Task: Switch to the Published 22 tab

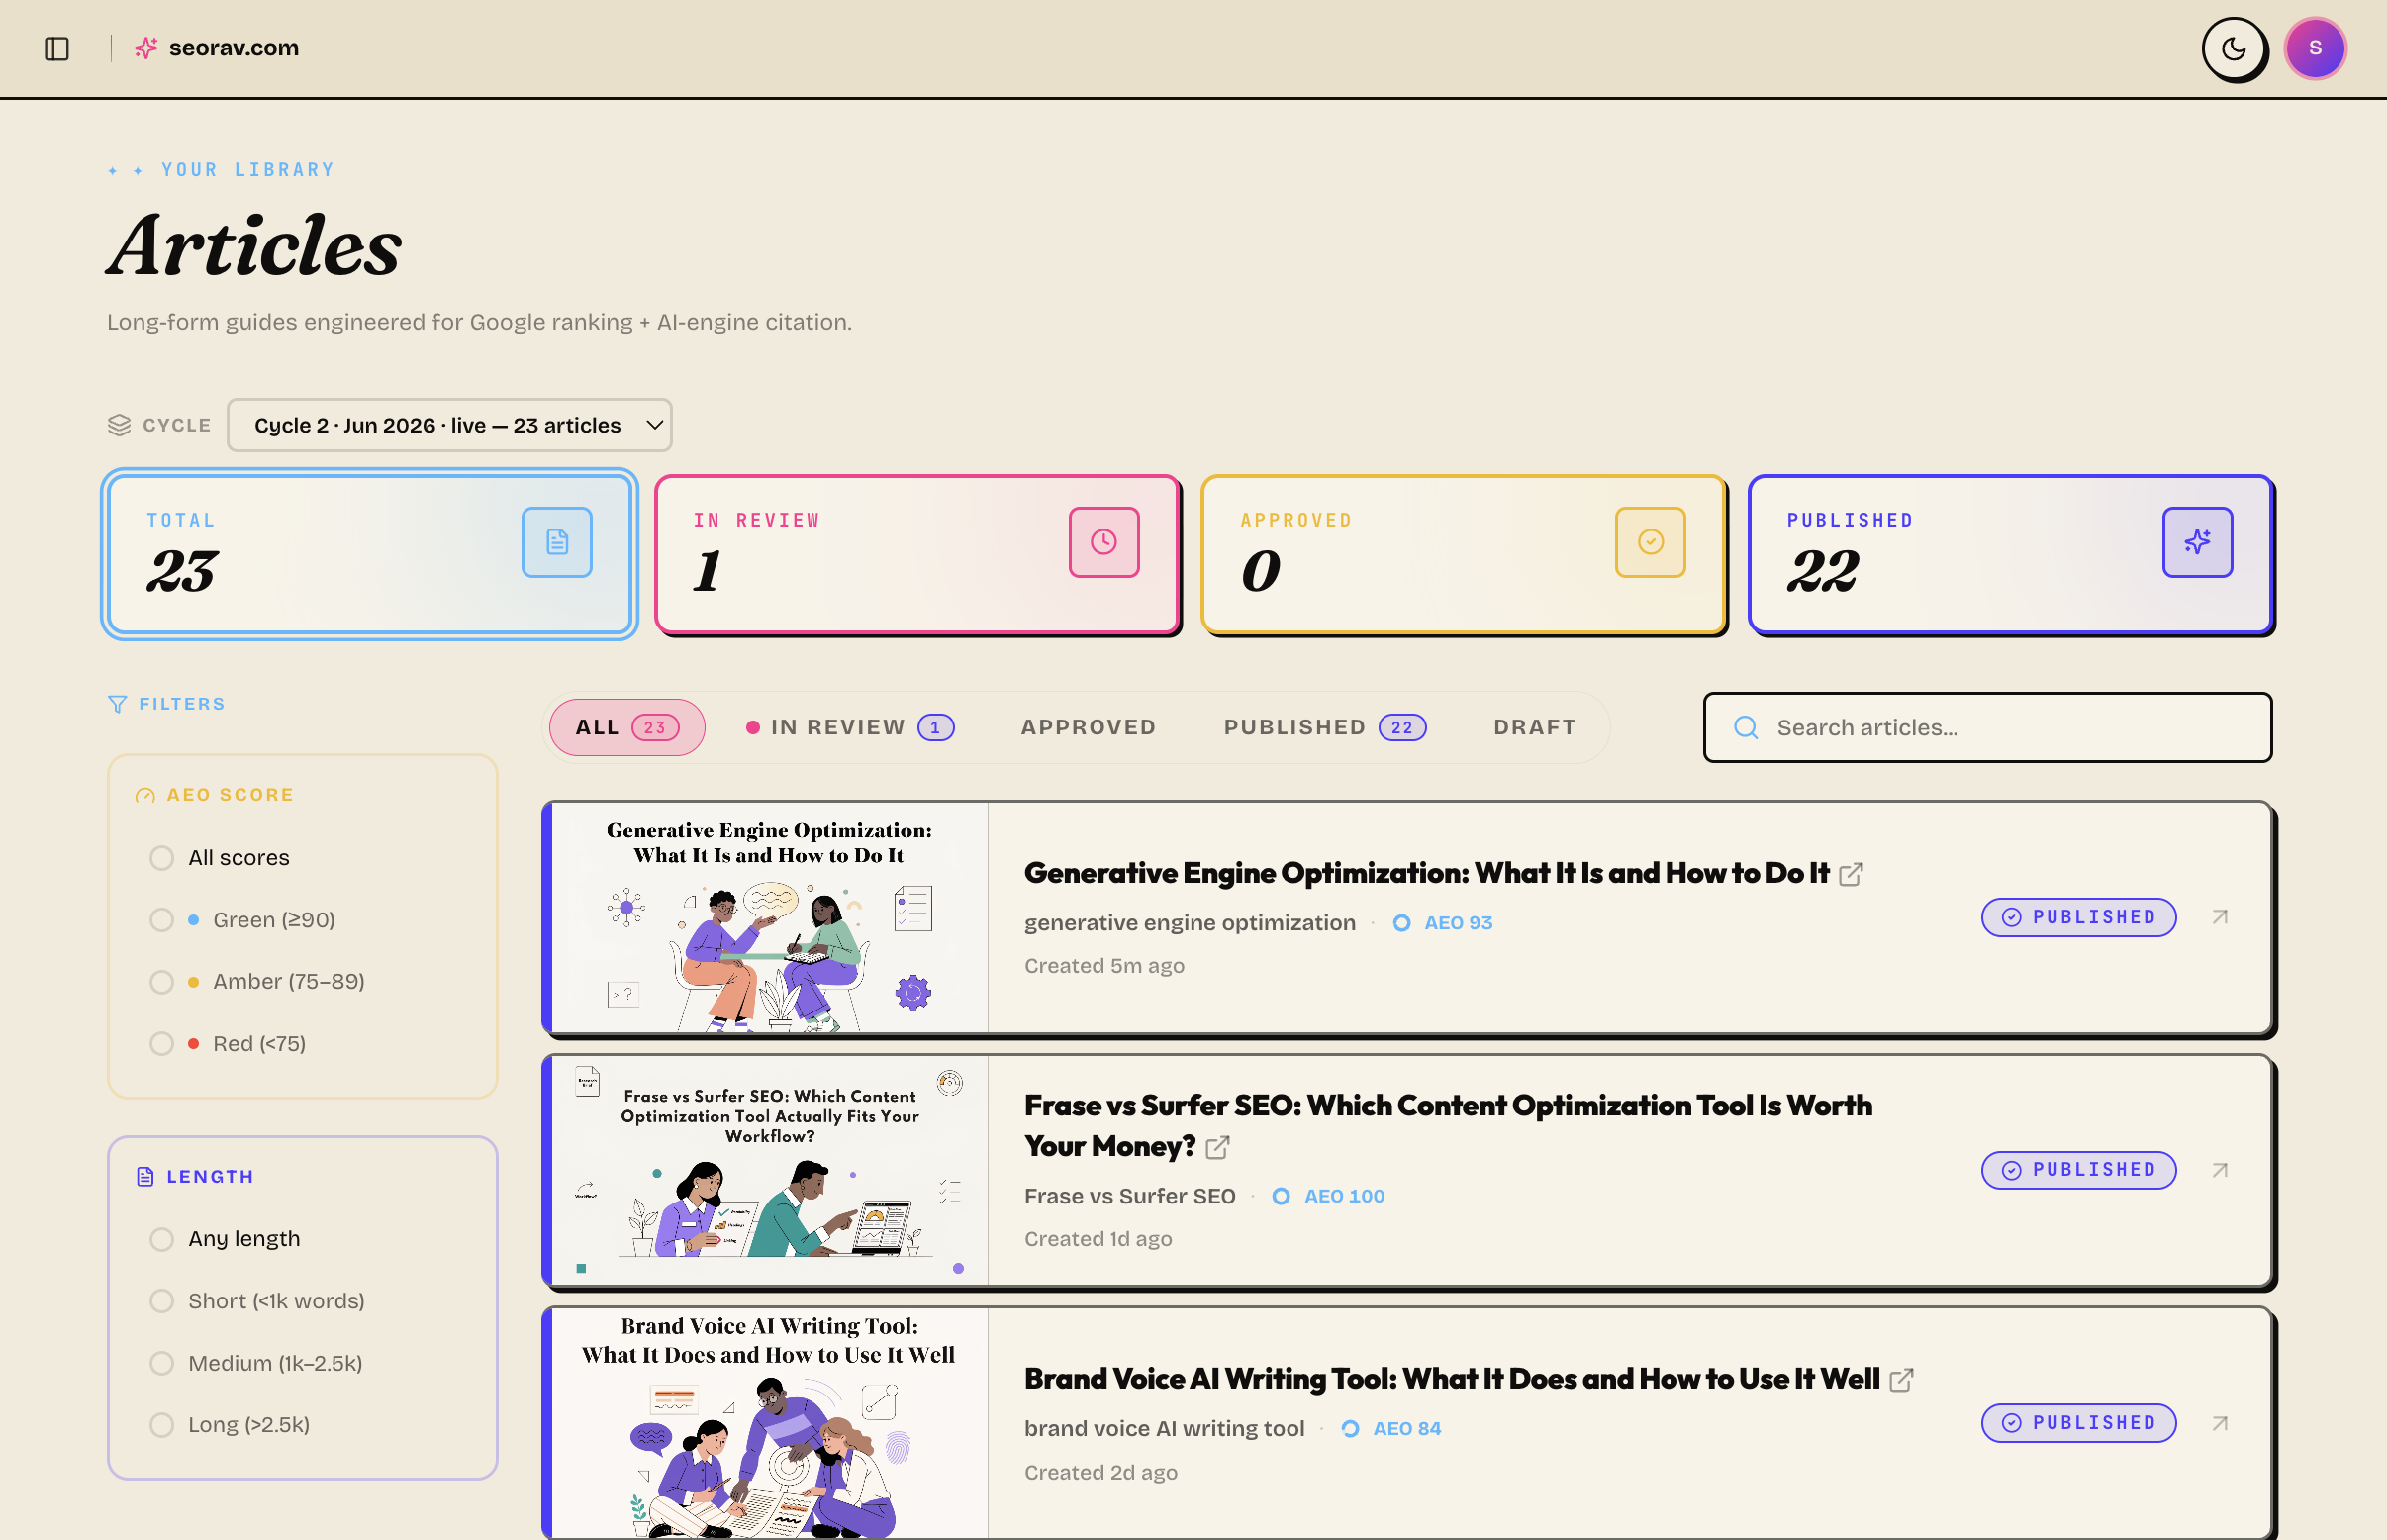Action: pyautogui.click(x=1325, y=728)
